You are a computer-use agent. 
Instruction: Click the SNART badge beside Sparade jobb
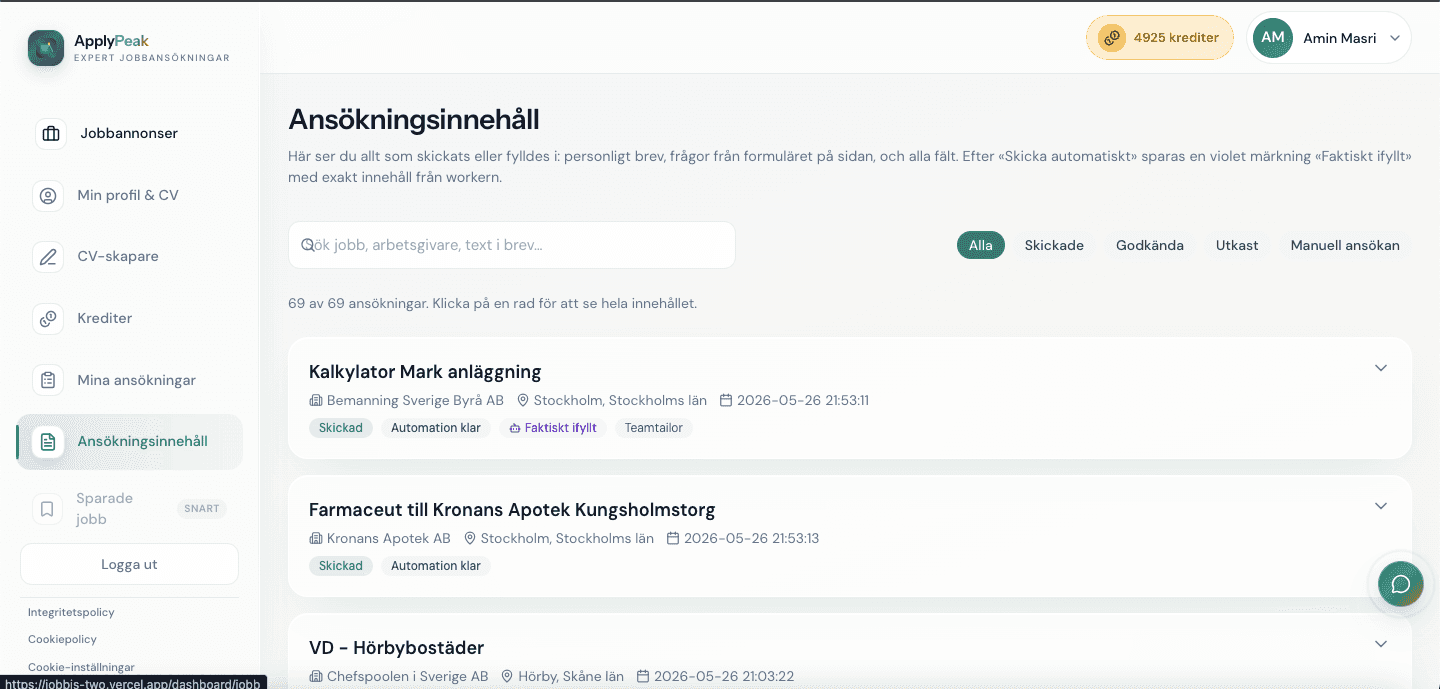[202, 509]
